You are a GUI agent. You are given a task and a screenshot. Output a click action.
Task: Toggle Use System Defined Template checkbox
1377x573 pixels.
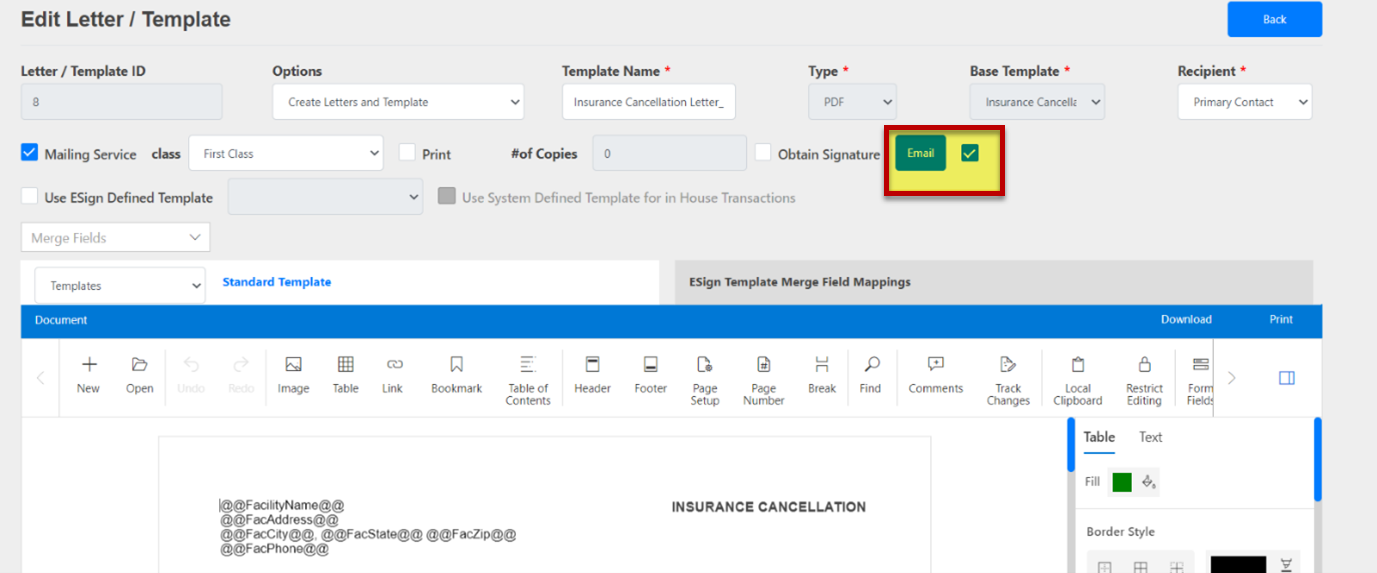pyautogui.click(x=447, y=196)
